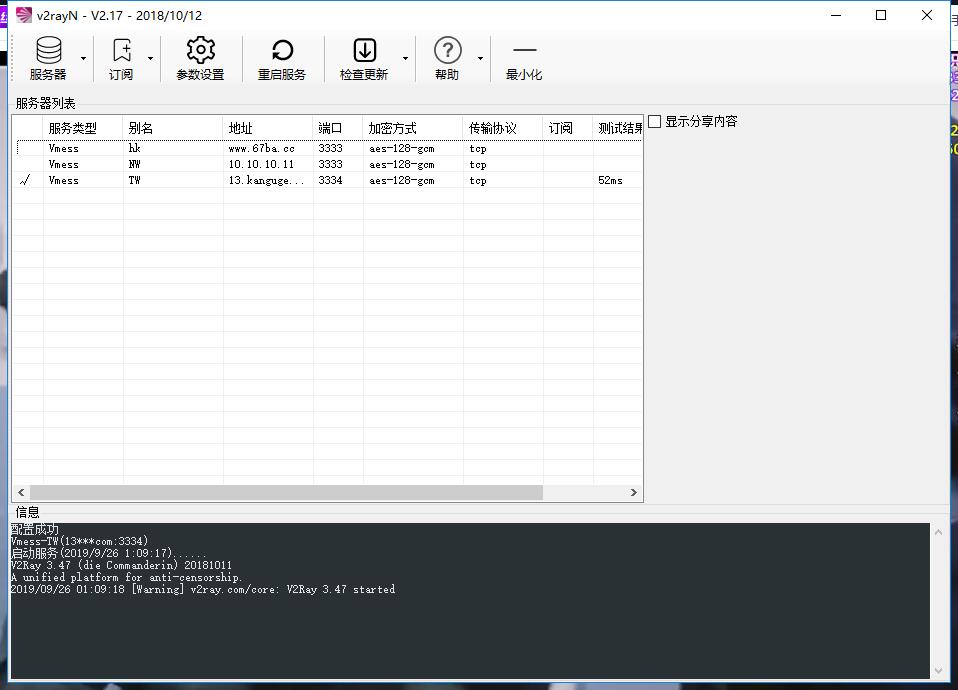The width and height of the screenshot is (958, 690).
Task: Click the v2rayN app icon in title bar
Action: (23, 15)
